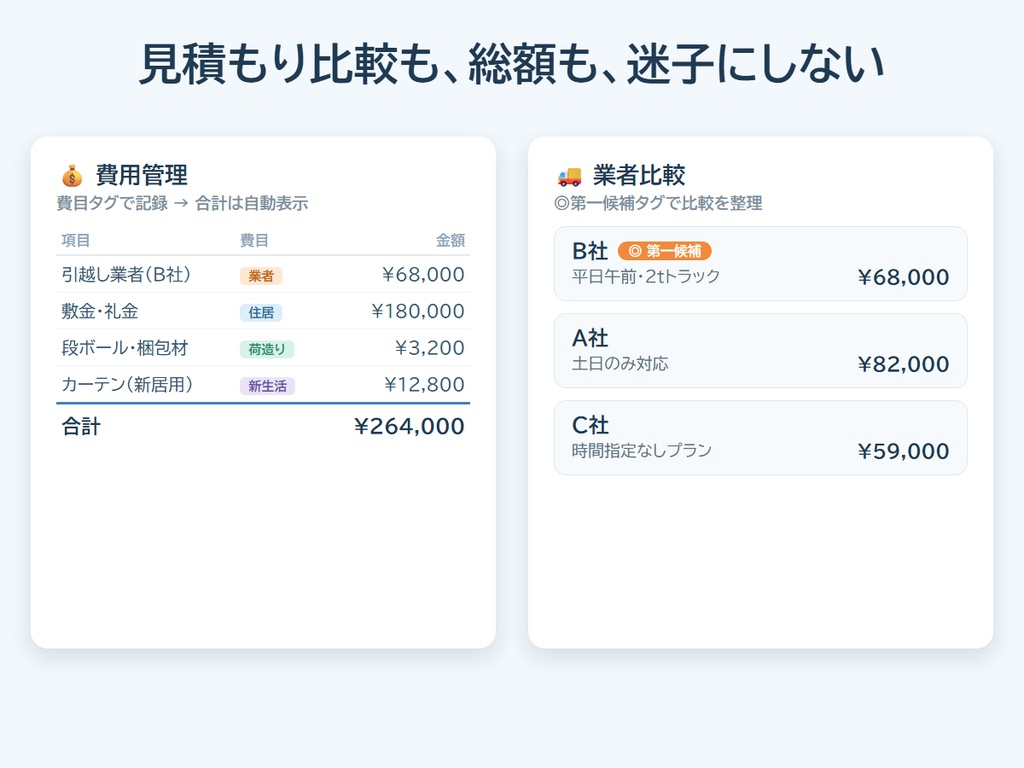Click the 荷造り expense tag

click(266, 349)
